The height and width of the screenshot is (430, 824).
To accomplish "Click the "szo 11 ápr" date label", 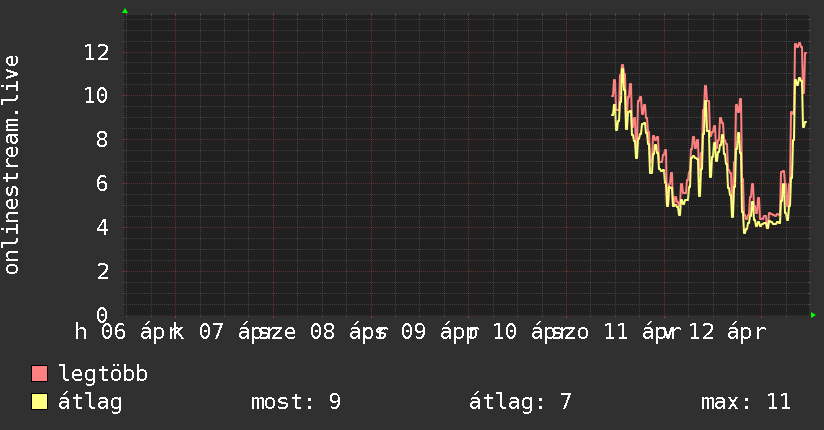I will point(615,332).
